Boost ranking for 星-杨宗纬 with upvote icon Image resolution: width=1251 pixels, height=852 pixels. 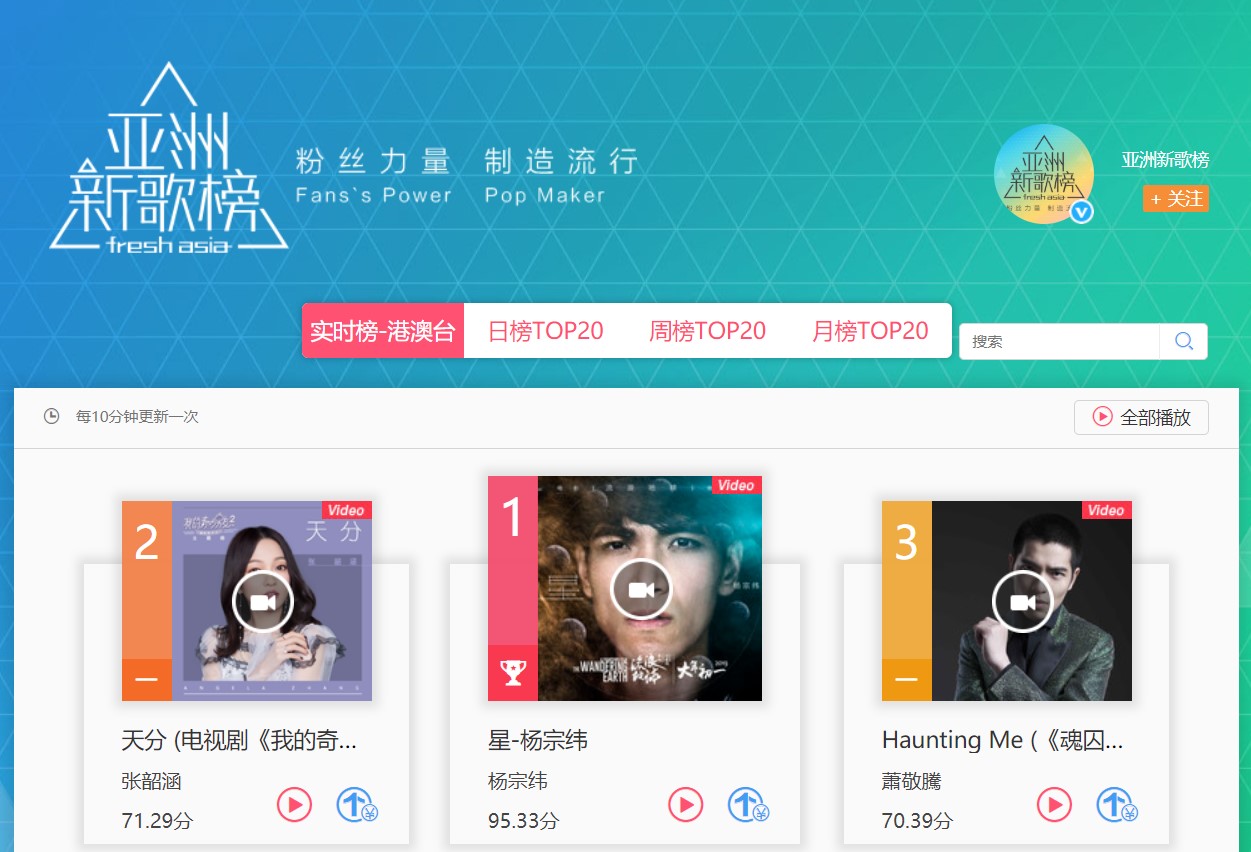click(x=747, y=804)
